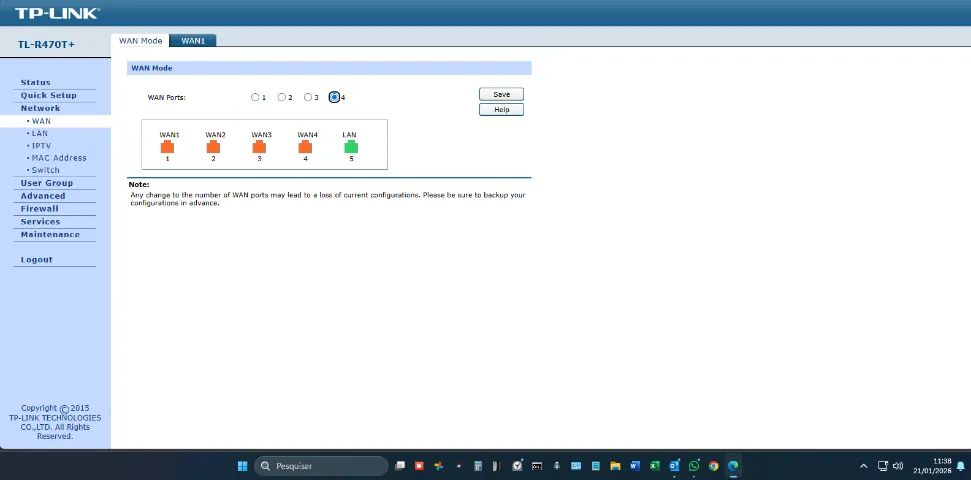Collapse the Network menu section
Screen dimensions: 971x480
click(x=40, y=108)
